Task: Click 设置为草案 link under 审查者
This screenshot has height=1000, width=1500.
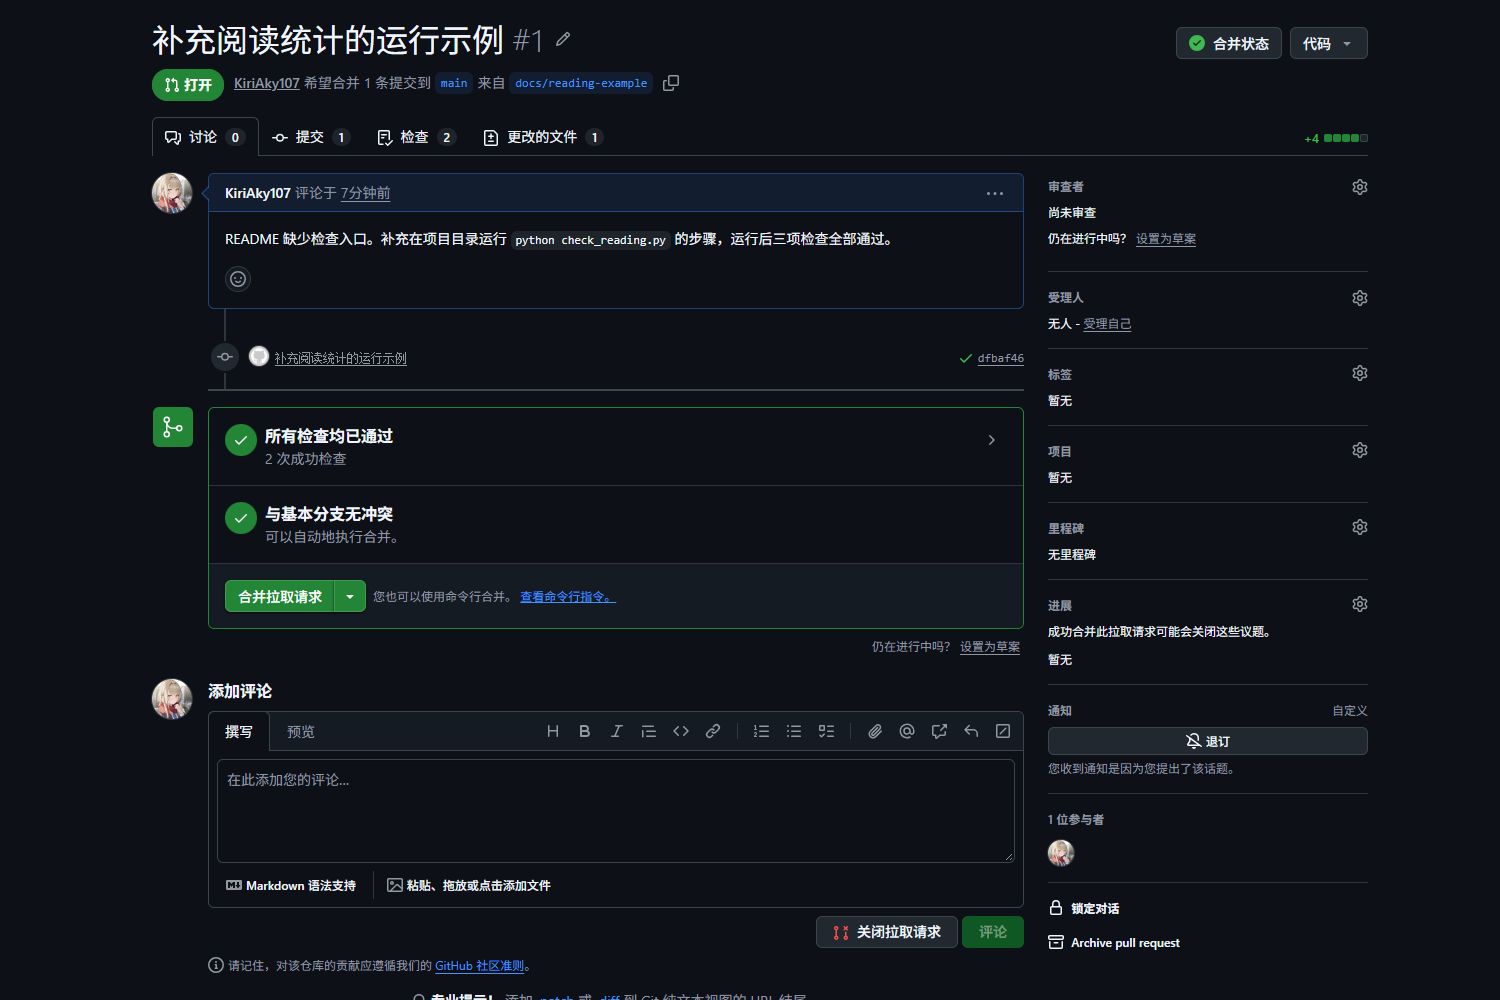Action: pos(1166,239)
